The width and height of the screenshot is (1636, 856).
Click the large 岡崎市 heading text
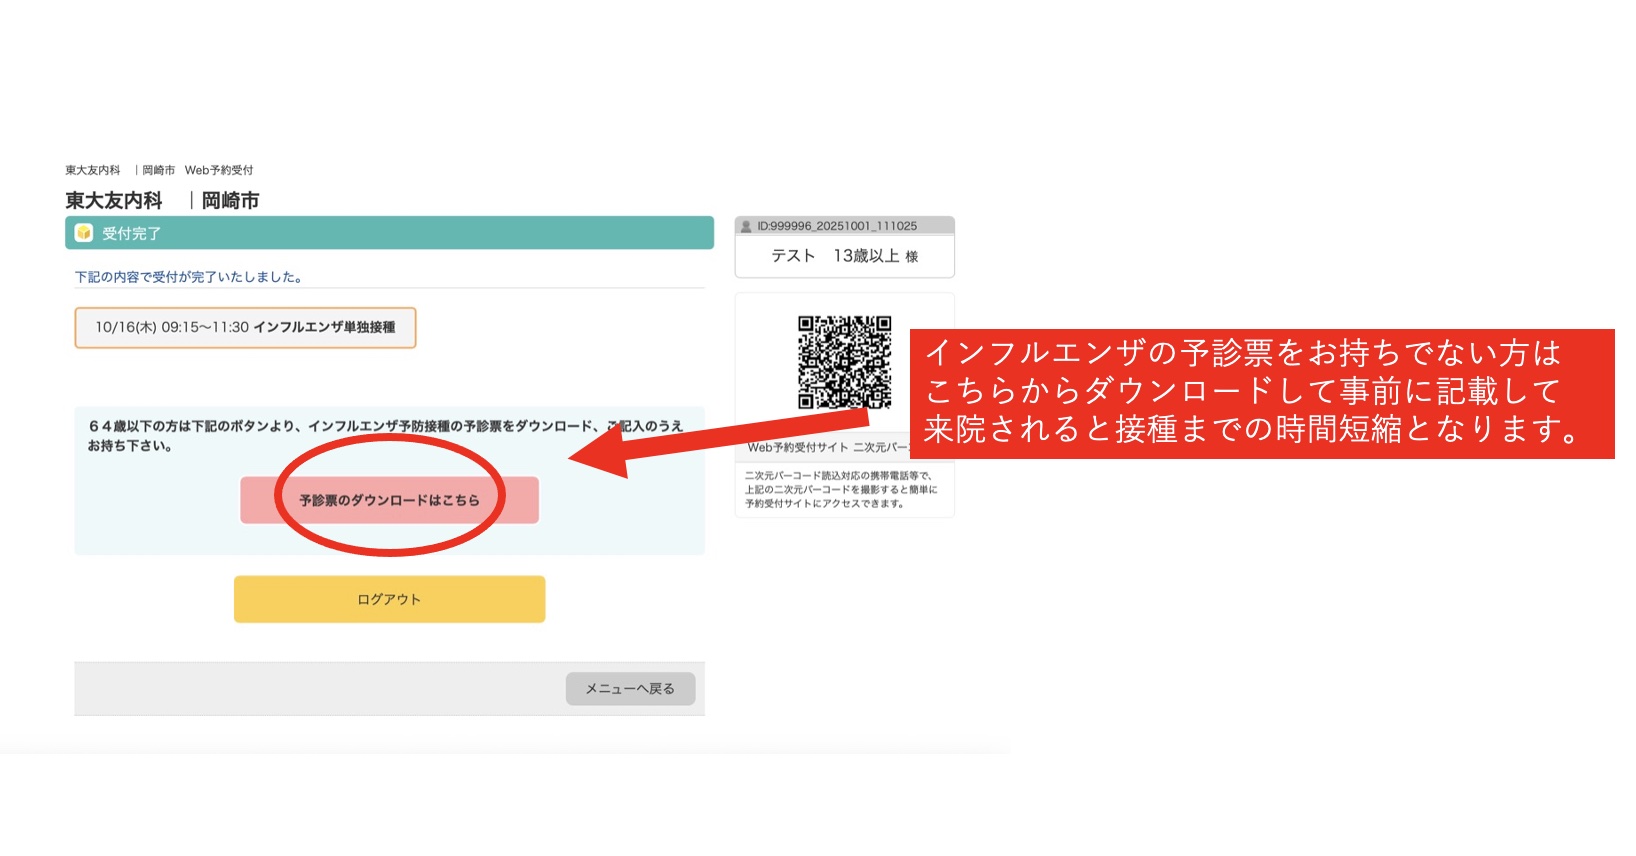click(230, 201)
